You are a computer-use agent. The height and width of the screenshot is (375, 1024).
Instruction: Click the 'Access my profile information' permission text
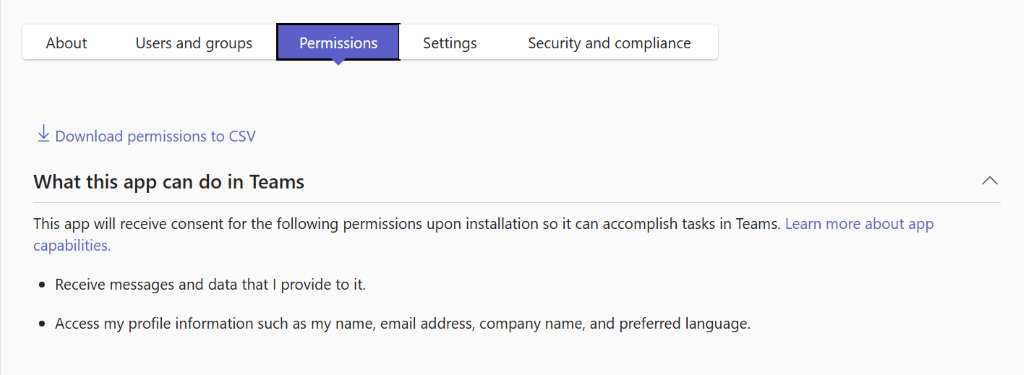coord(403,324)
